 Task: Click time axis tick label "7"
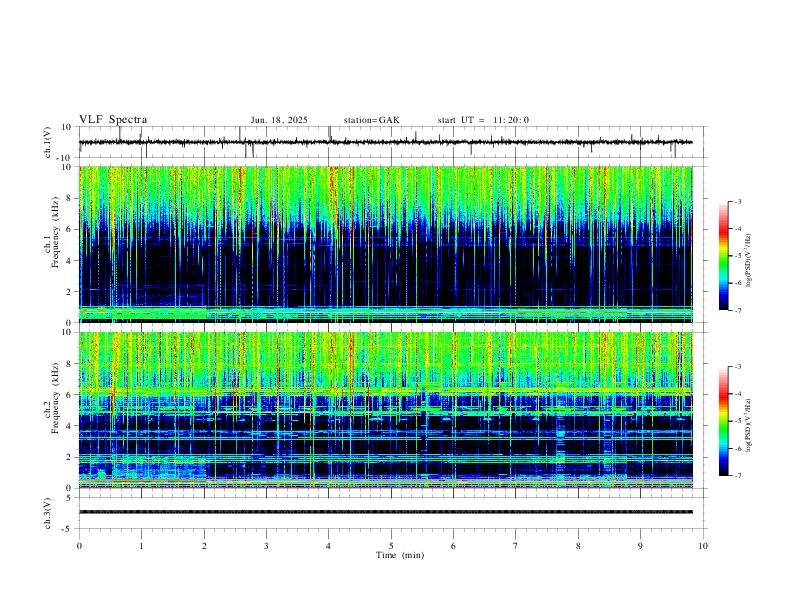pos(516,546)
